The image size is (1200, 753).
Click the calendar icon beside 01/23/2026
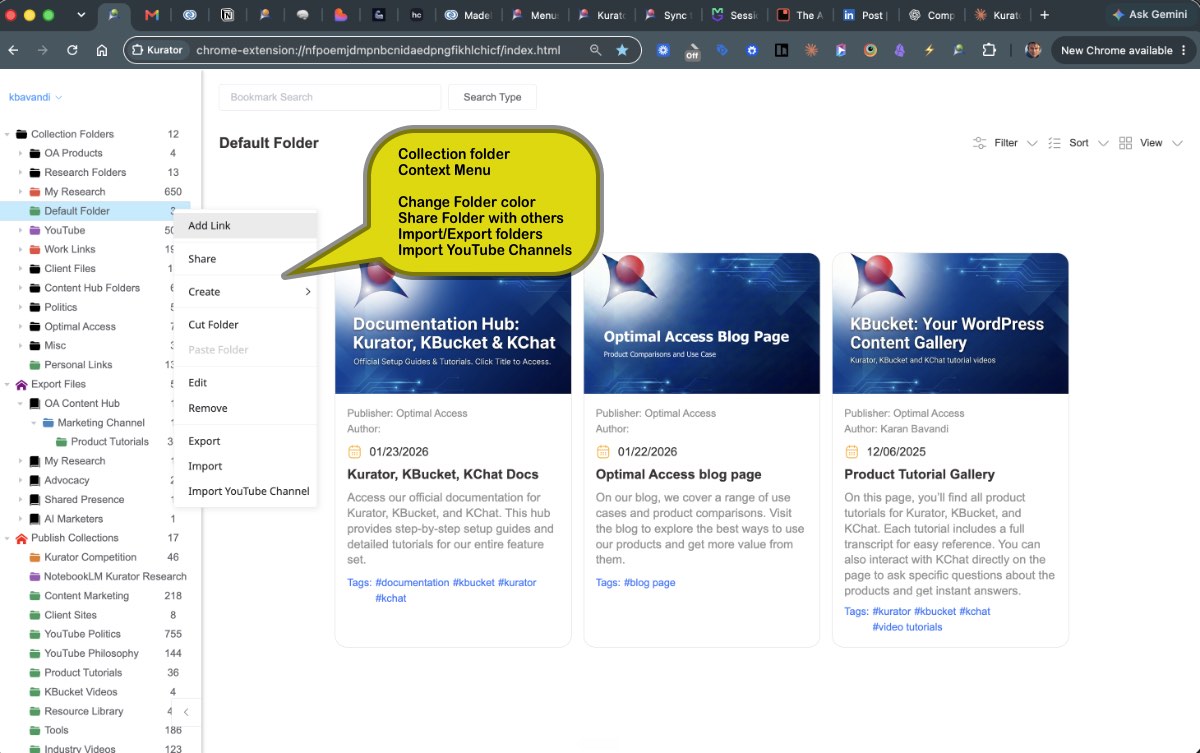(x=354, y=451)
